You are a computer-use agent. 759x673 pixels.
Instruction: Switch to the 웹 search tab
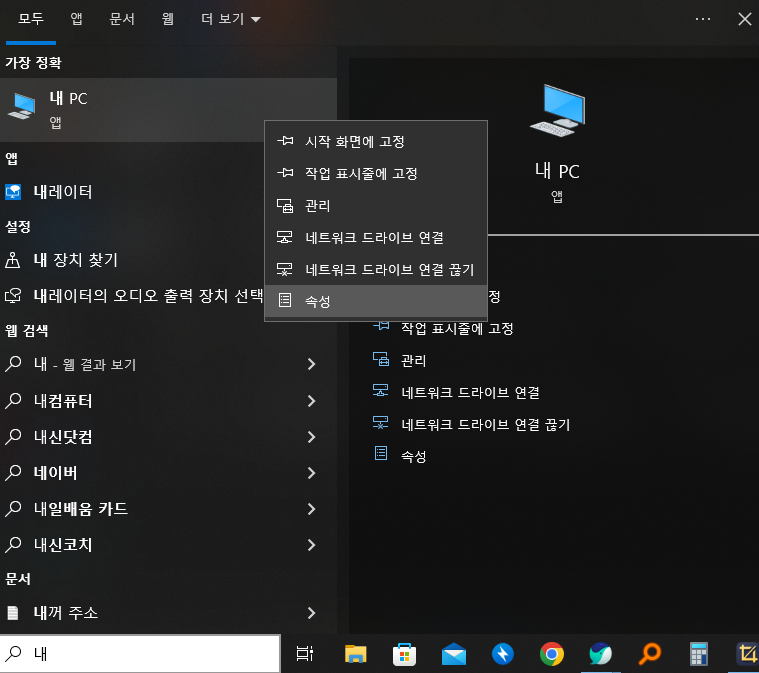tap(167, 19)
